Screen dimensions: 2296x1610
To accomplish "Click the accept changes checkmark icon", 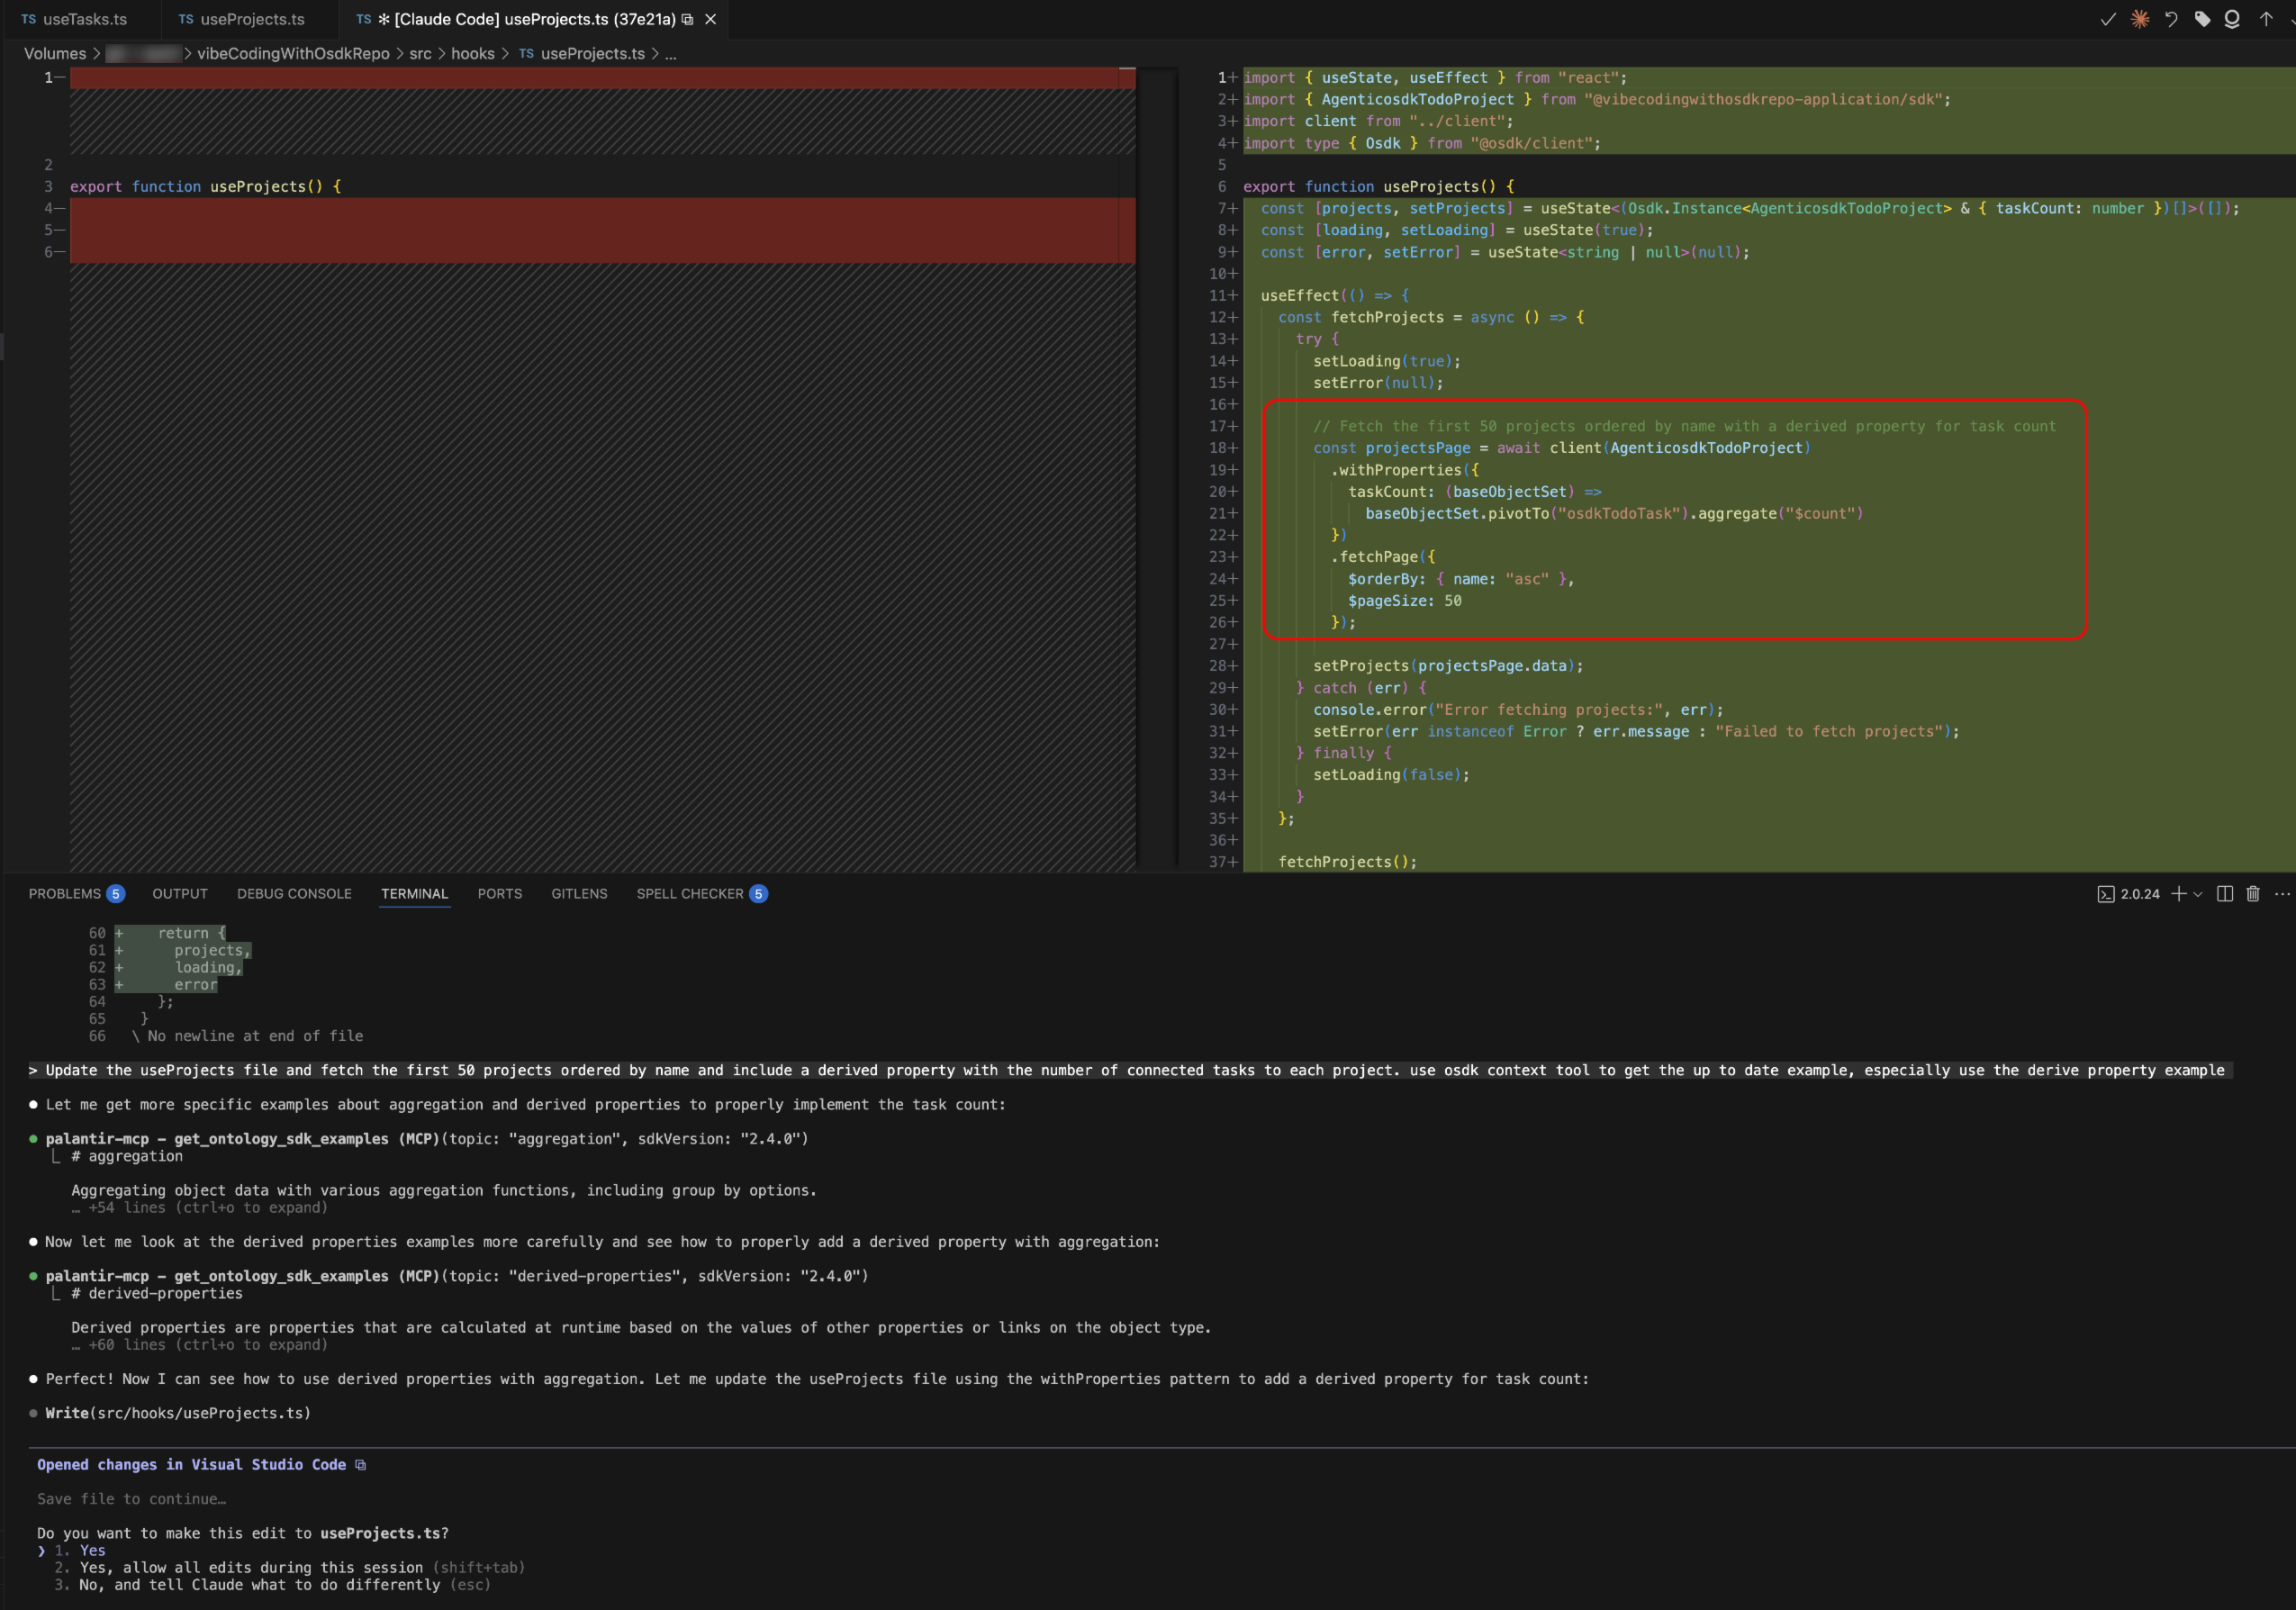I will [2107, 19].
